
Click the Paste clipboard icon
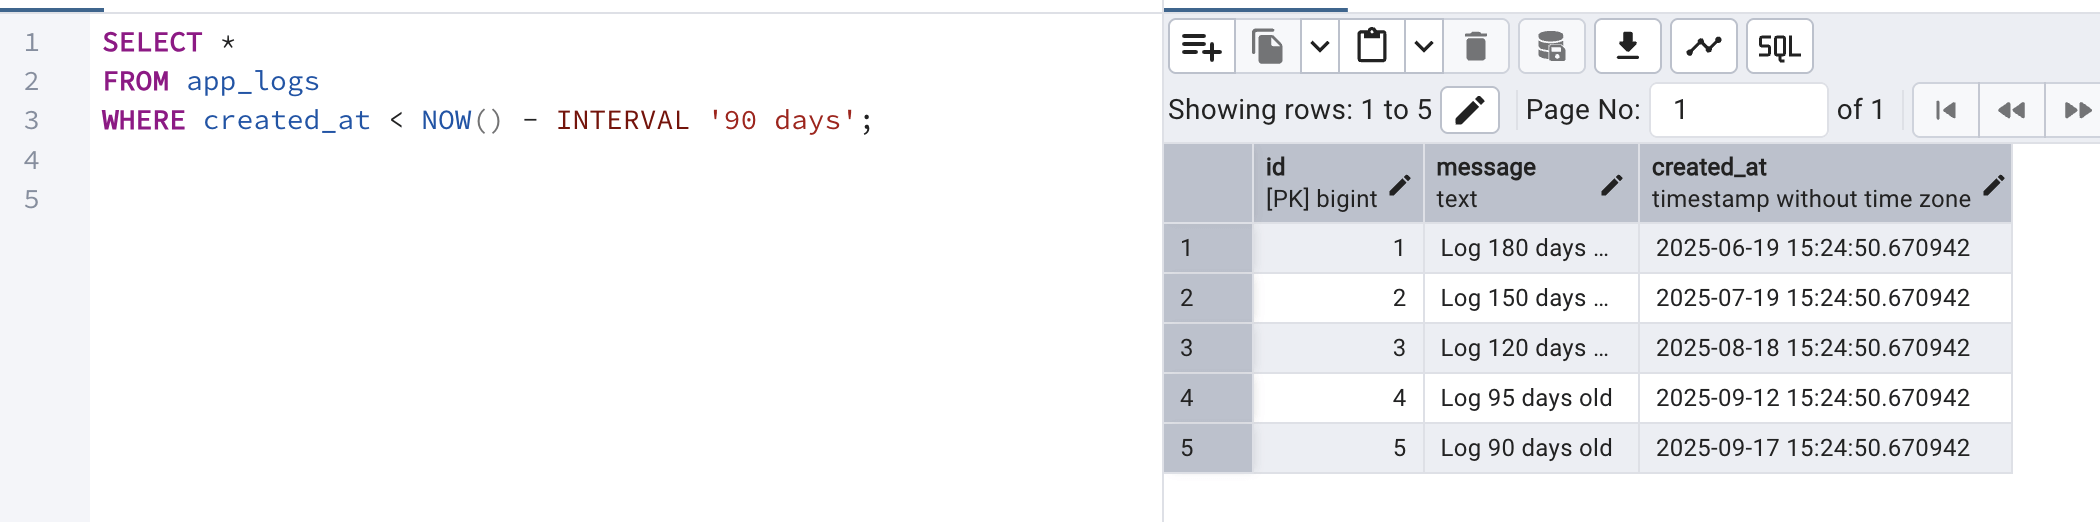point(1372,47)
